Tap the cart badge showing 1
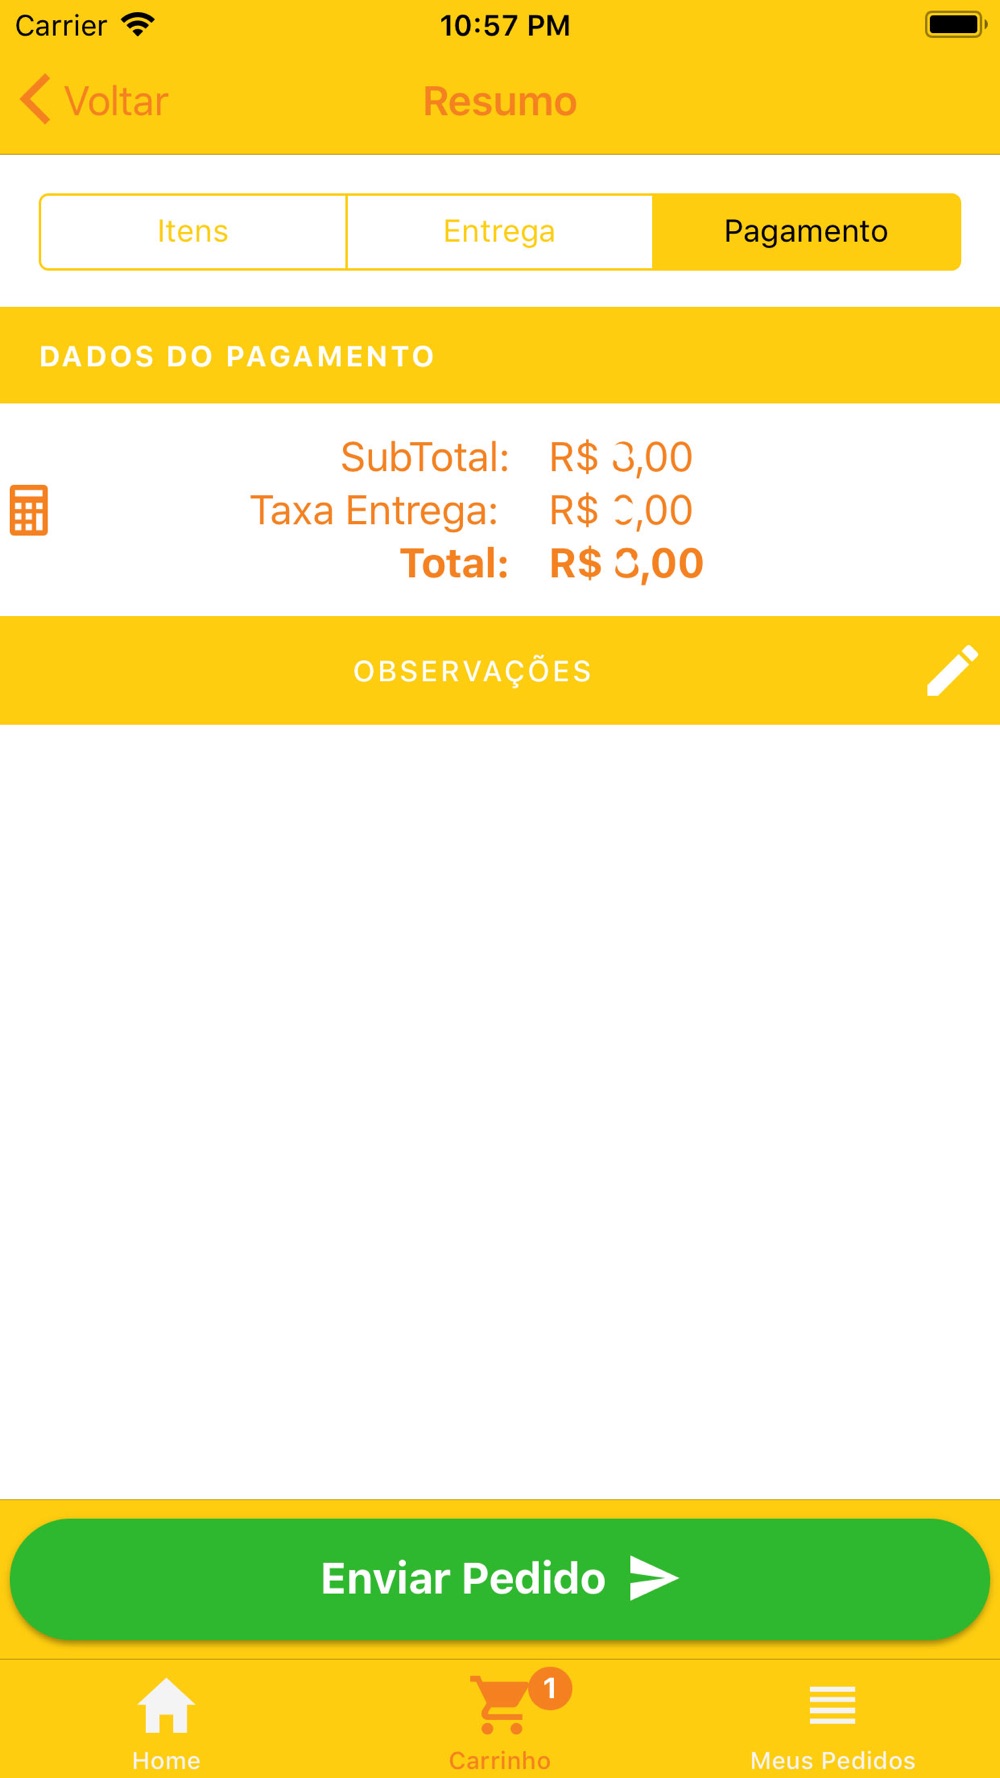This screenshot has width=1000, height=1778. coord(549,1689)
